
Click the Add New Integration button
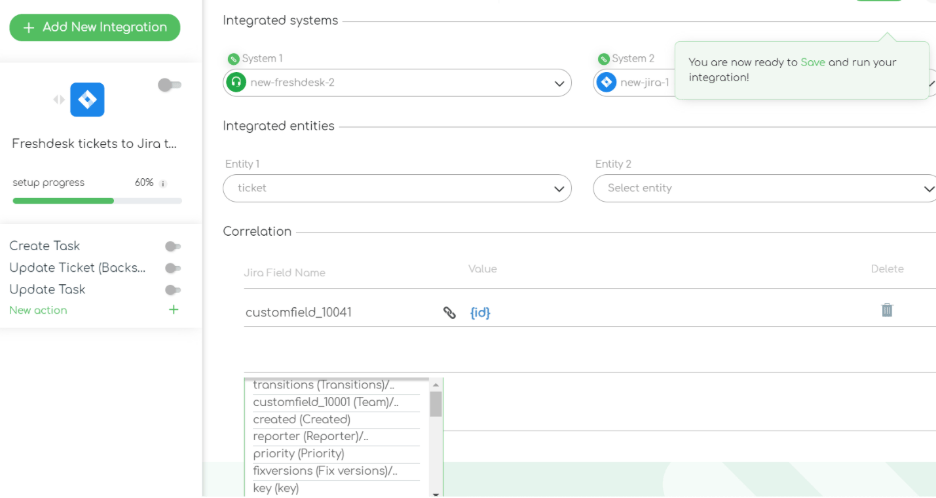[95, 27]
